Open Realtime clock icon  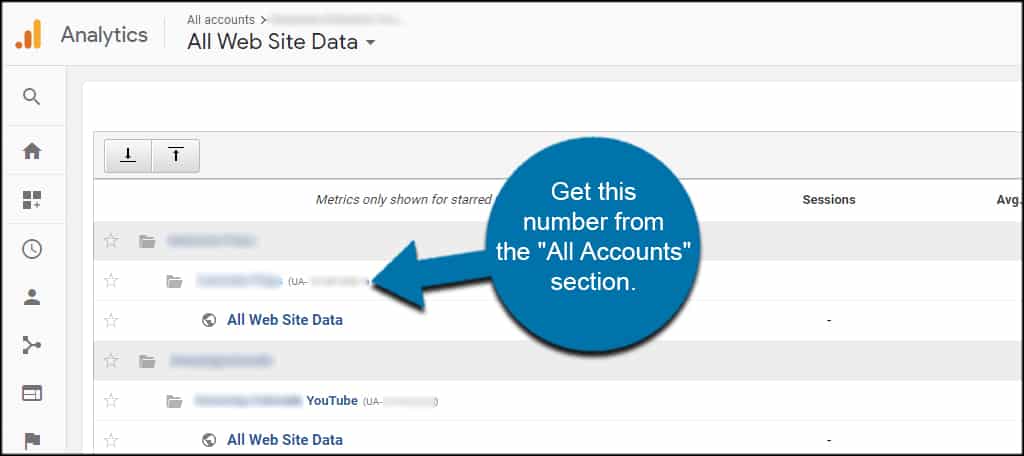[x=31, y=249]
